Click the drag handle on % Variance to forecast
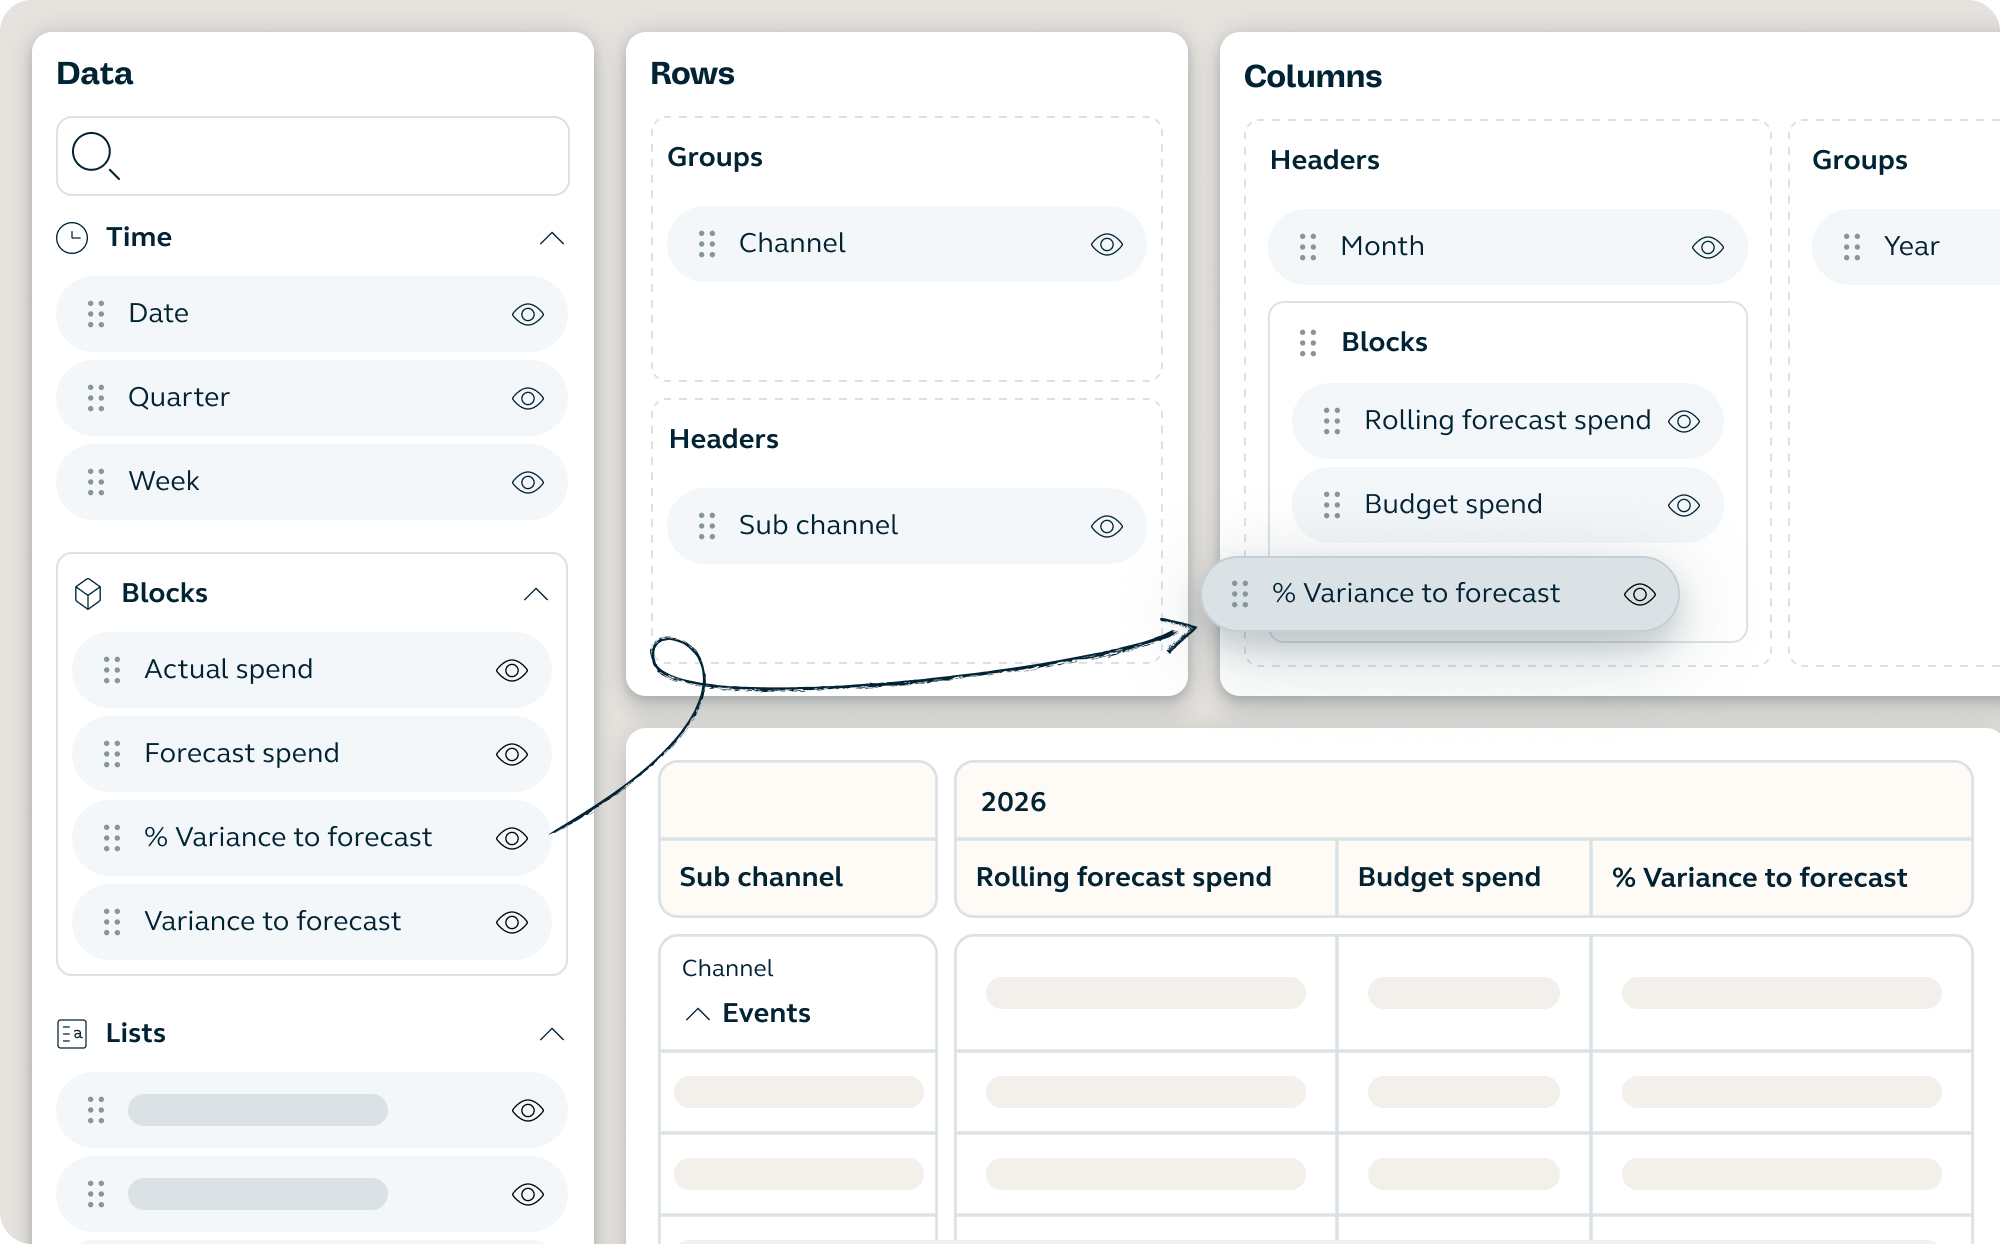 pyautogui.click(x=1240, y=593)
